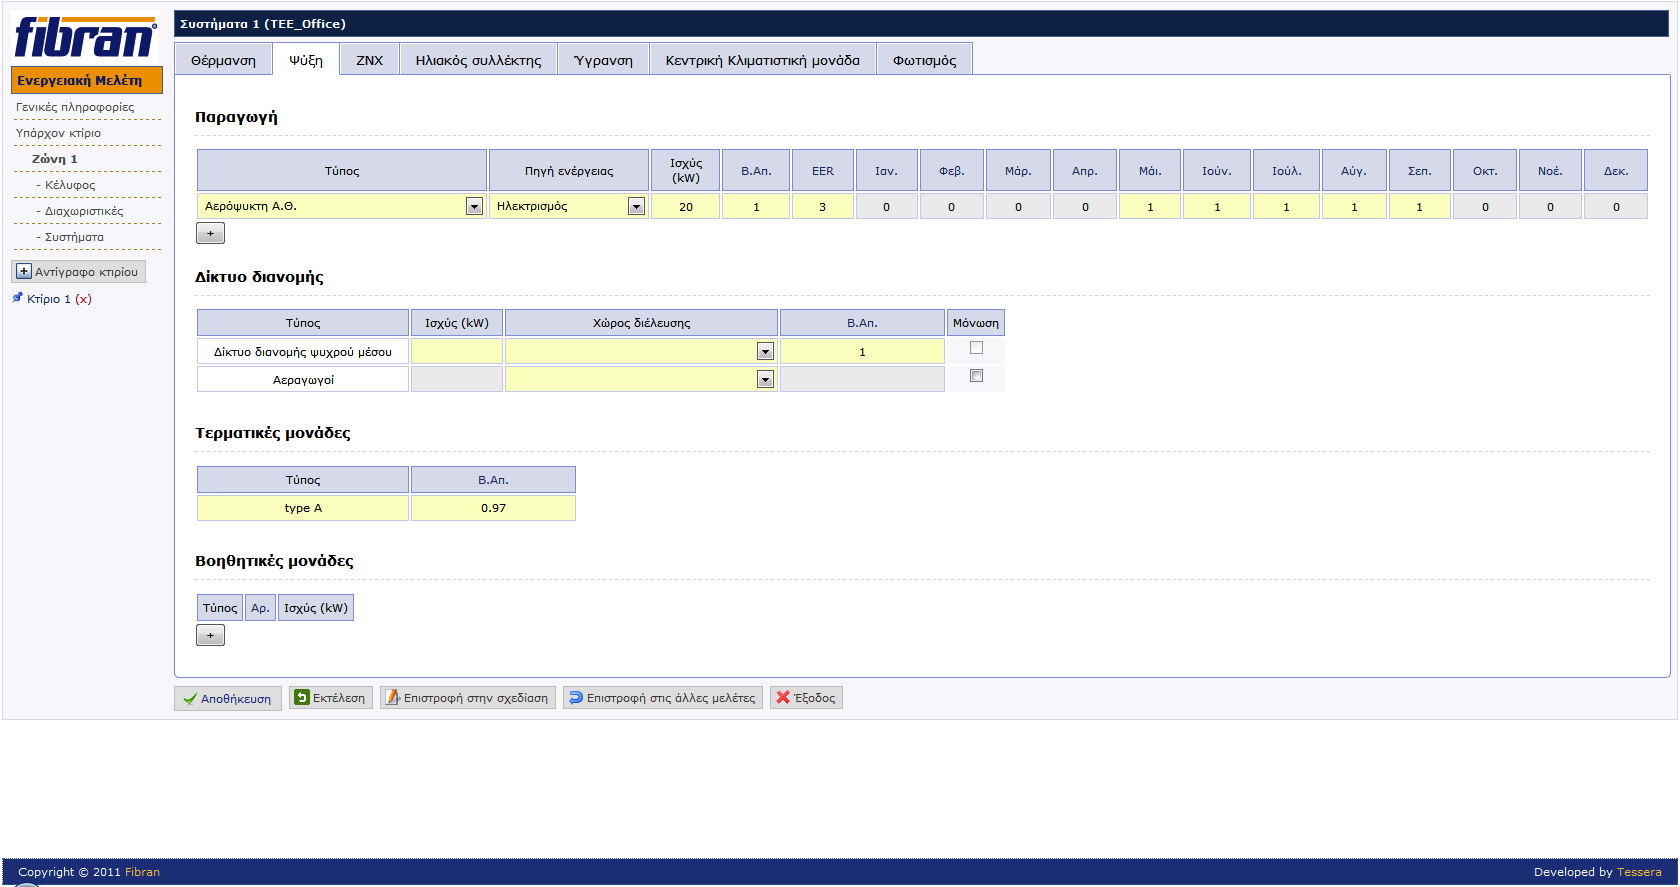Viewport: 1680px width, 887px height.
Task: Click the Δίκτυο διανομής ψυχρού μέσου label
Action: coord(303,352)
